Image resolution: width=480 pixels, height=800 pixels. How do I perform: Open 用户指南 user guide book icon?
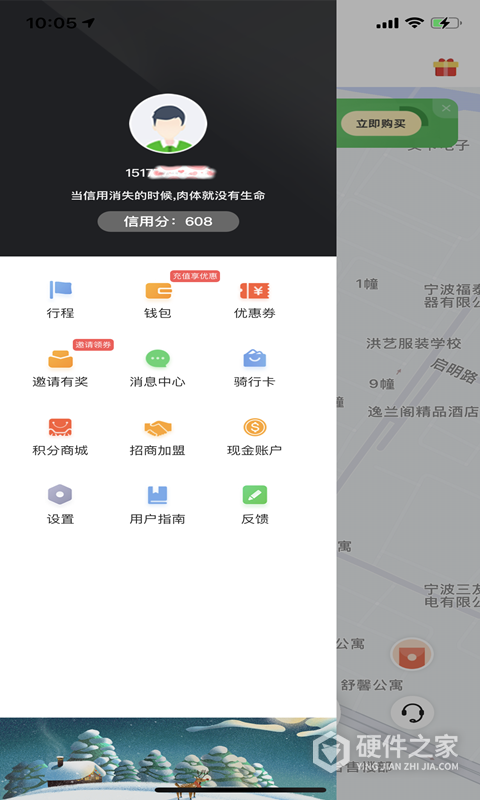[x=158, y=495]
